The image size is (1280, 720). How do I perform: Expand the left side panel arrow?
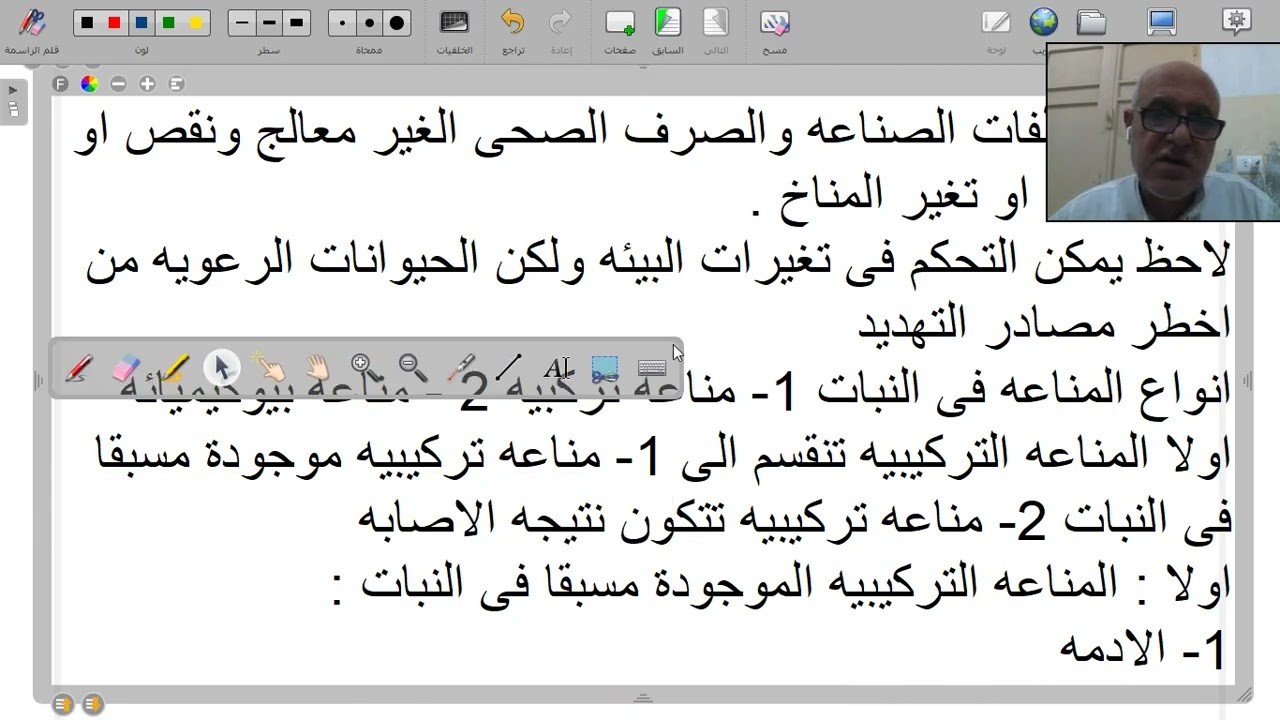(12, 91)
